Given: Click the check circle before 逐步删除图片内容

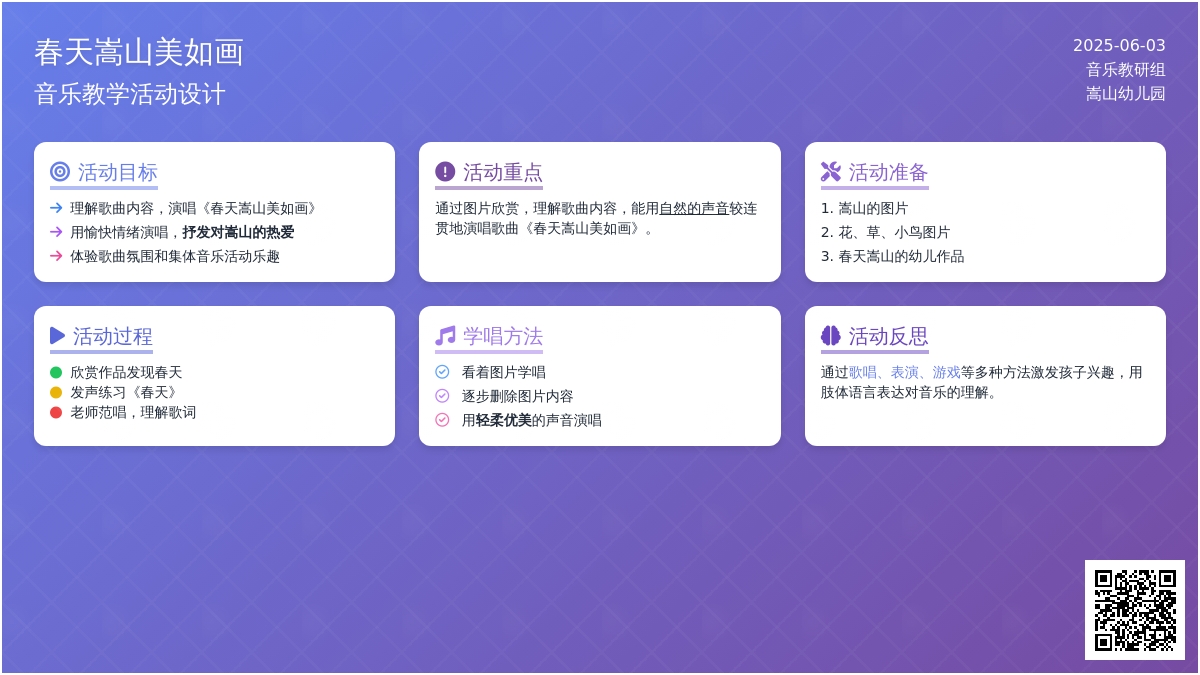Looking at the screenshot, I should [442, 396].
